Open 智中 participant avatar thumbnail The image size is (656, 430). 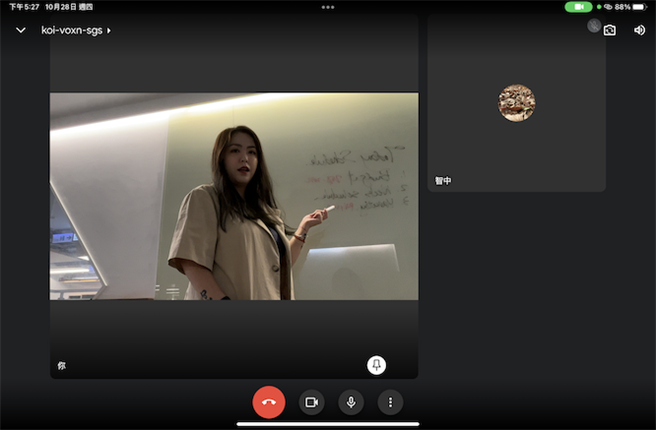516,103
